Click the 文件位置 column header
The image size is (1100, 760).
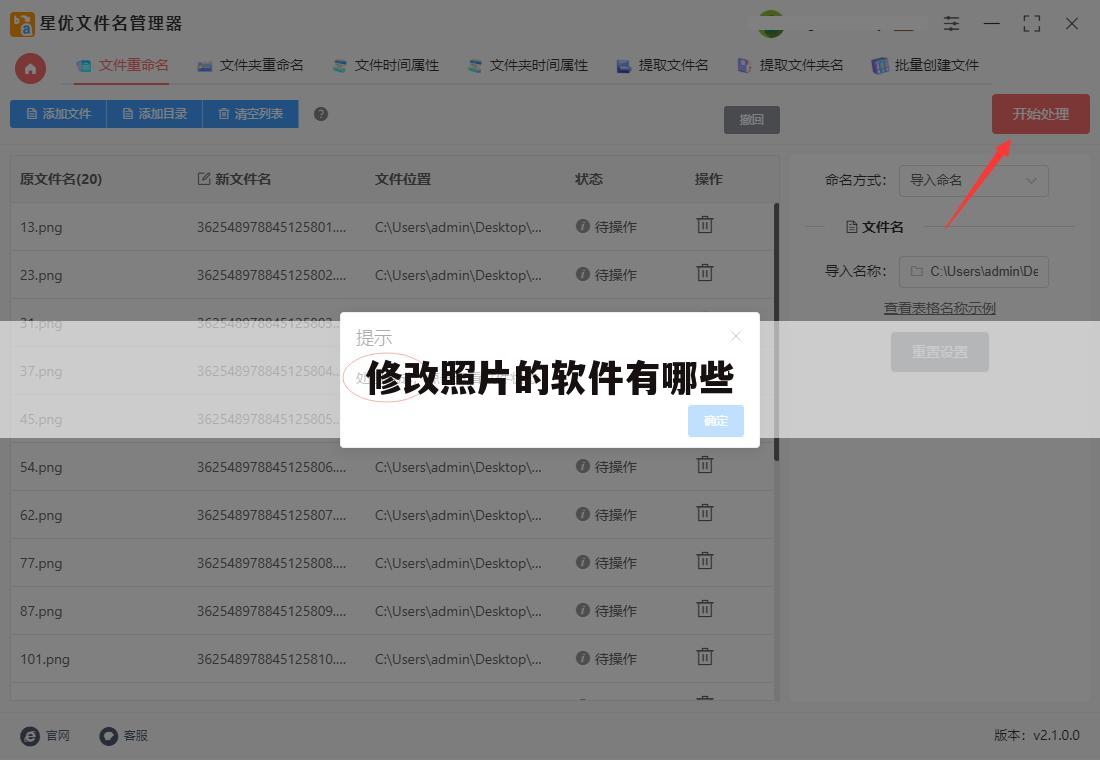[x=403, y=180]
